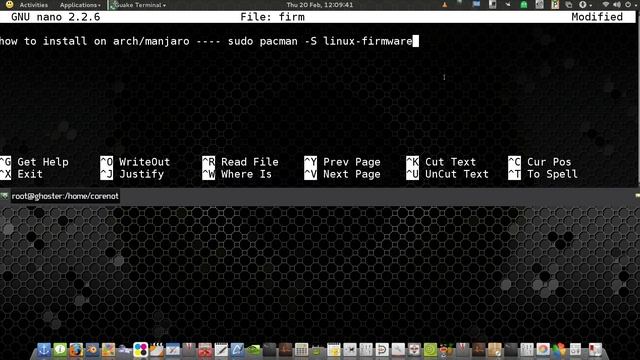Click the 'Next Page' shortcut label
The image size is (640, 360).
352,174
